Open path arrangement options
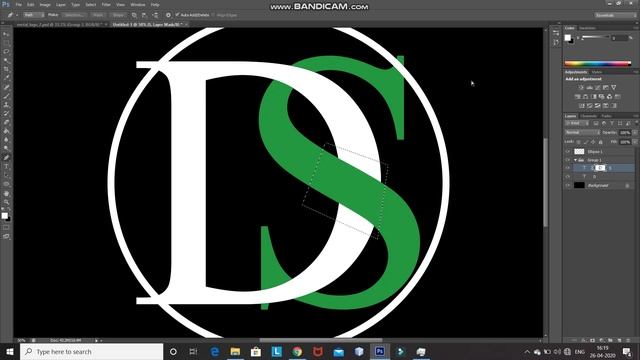The image size is (640, 360). (155, 15)
